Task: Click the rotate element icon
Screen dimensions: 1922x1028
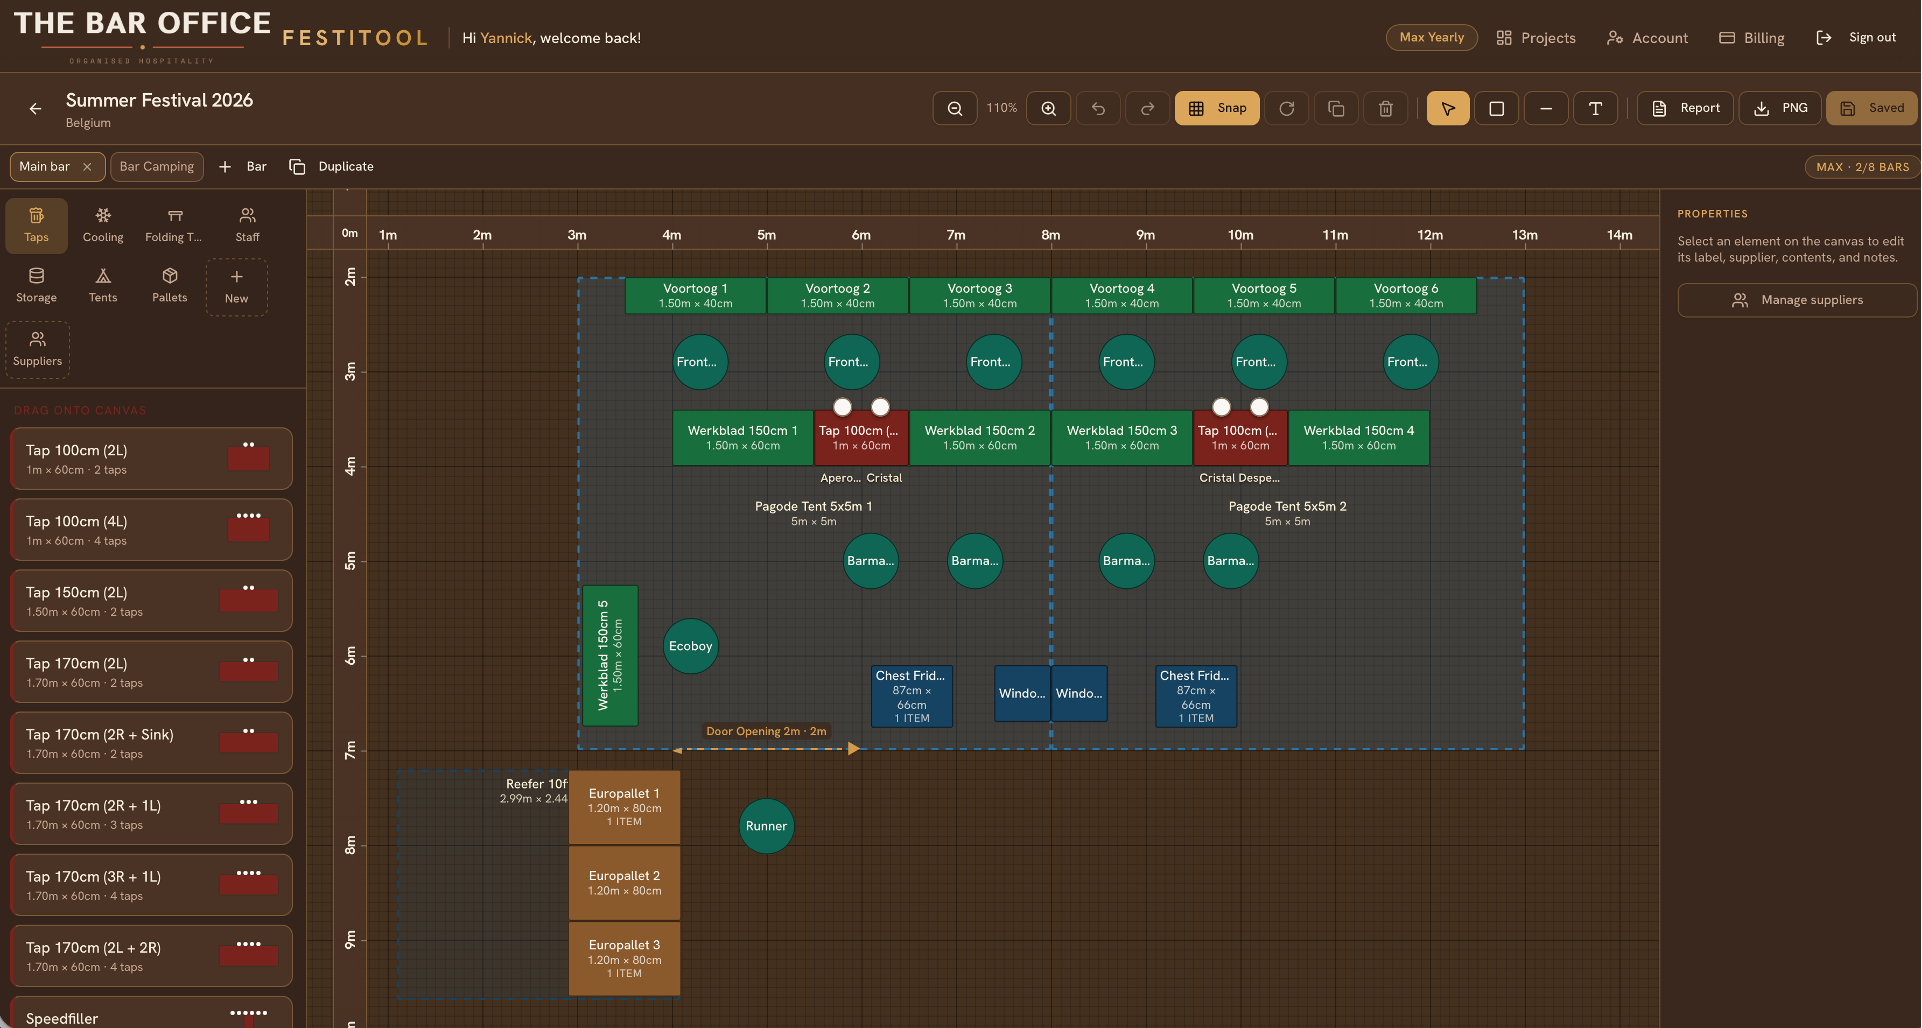Action: (1286, 108)
